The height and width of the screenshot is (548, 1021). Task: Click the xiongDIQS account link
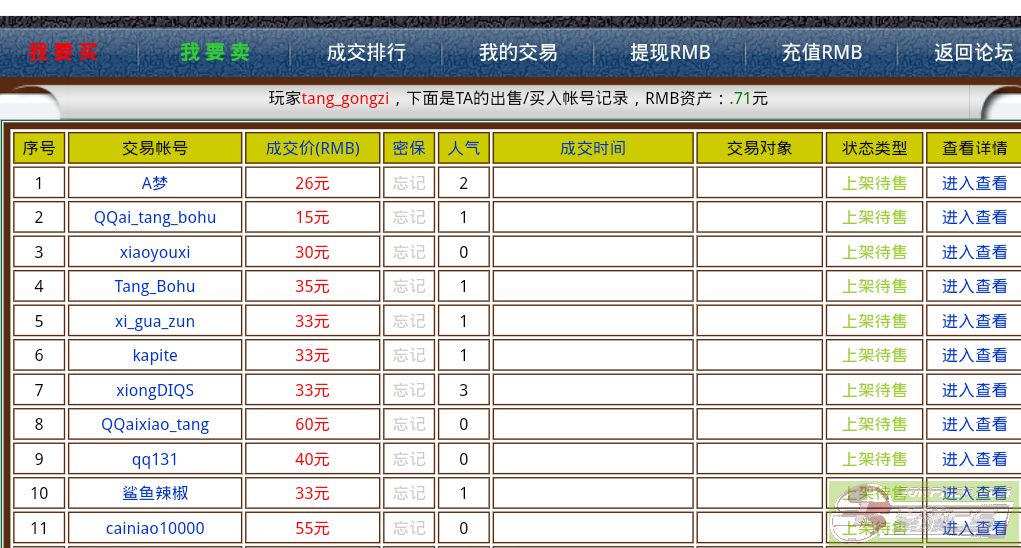pos(155,390)
